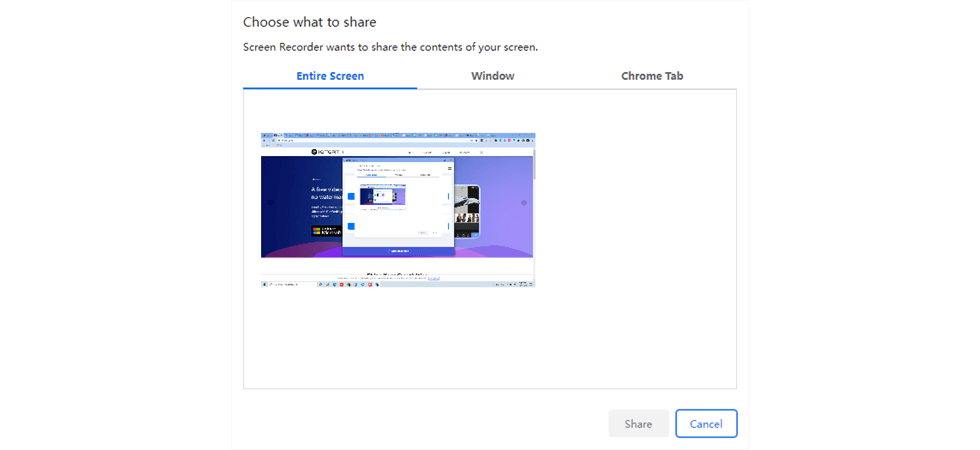Select the entire screen preview thumbnail
The width and height of the screenshot is (980, 450).
tap(398, 209)
